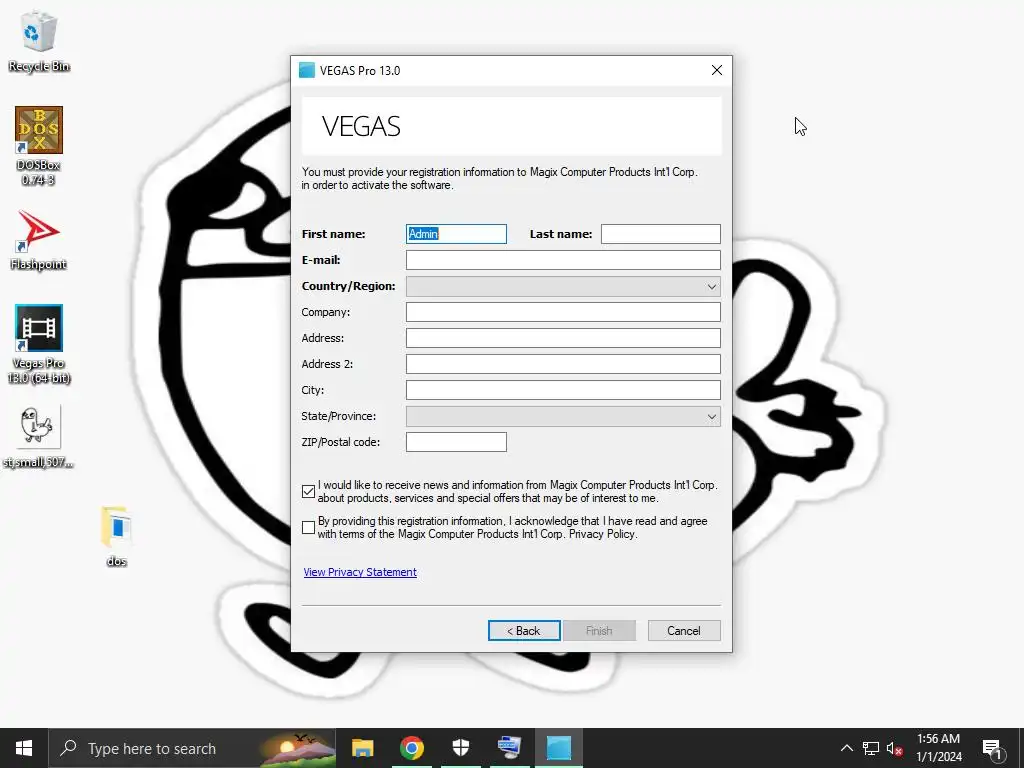This screenshot has height=768, width=1024.
Task: Check the Privacy Policy agreement checkbox
Action: click(x=309, y=527)
